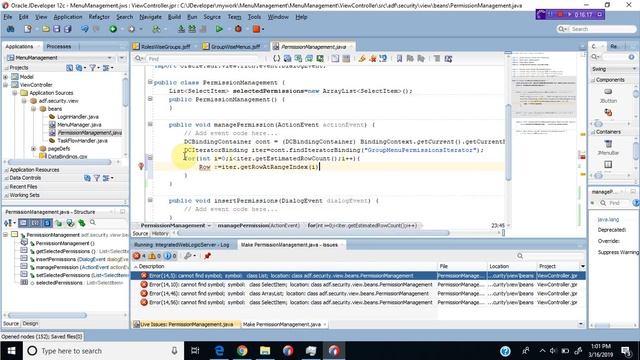The height and width of the screenshot is (360, 640).
Task: Click the code braces icon in editor toolbar
Action: pyautogui.click(x=276, y=59)
